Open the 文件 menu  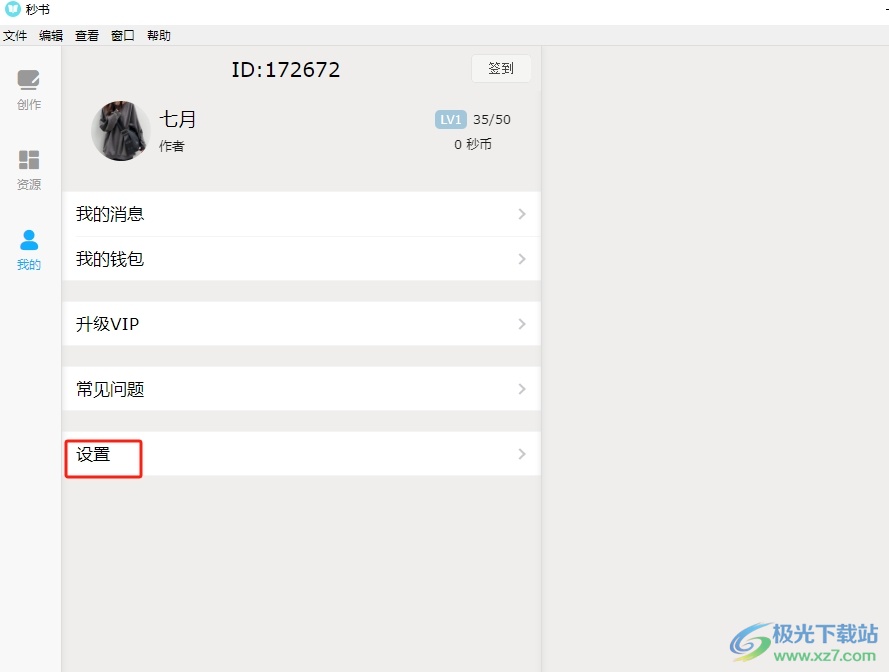coord(15,36)
